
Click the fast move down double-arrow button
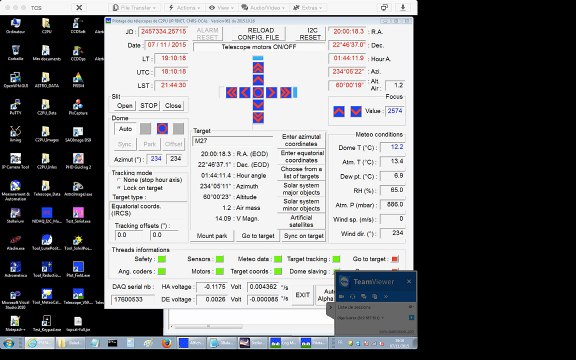258,118
